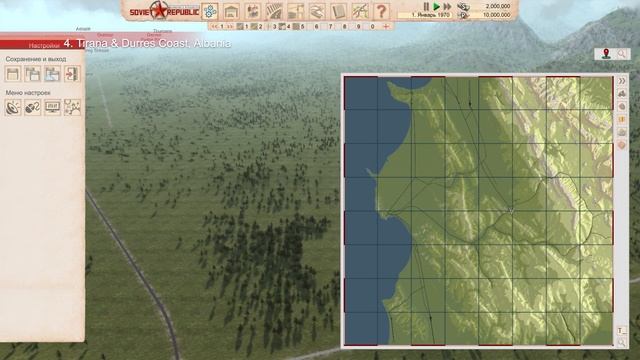The width and height of the screenshot is (640, 360).
Task: Open the book/statistics toolbar icon
Action: [338, 11]
